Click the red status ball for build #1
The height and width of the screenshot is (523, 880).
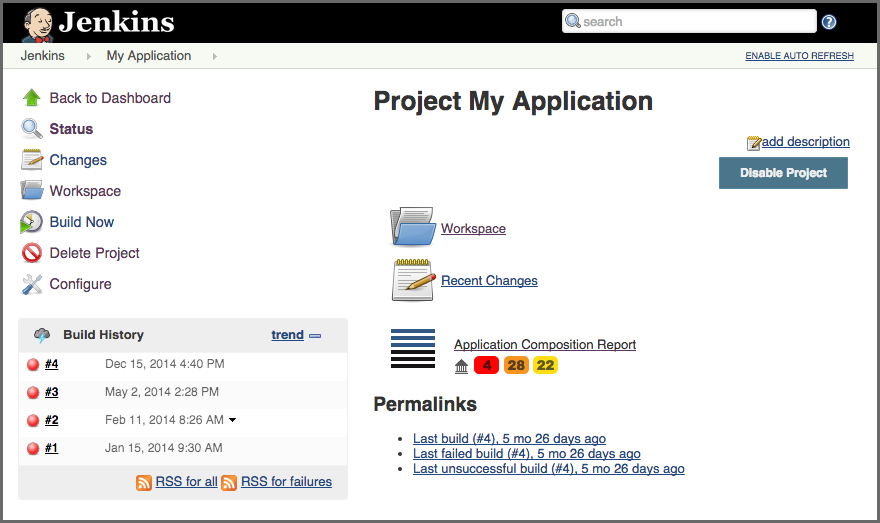[x=33, y=448]
